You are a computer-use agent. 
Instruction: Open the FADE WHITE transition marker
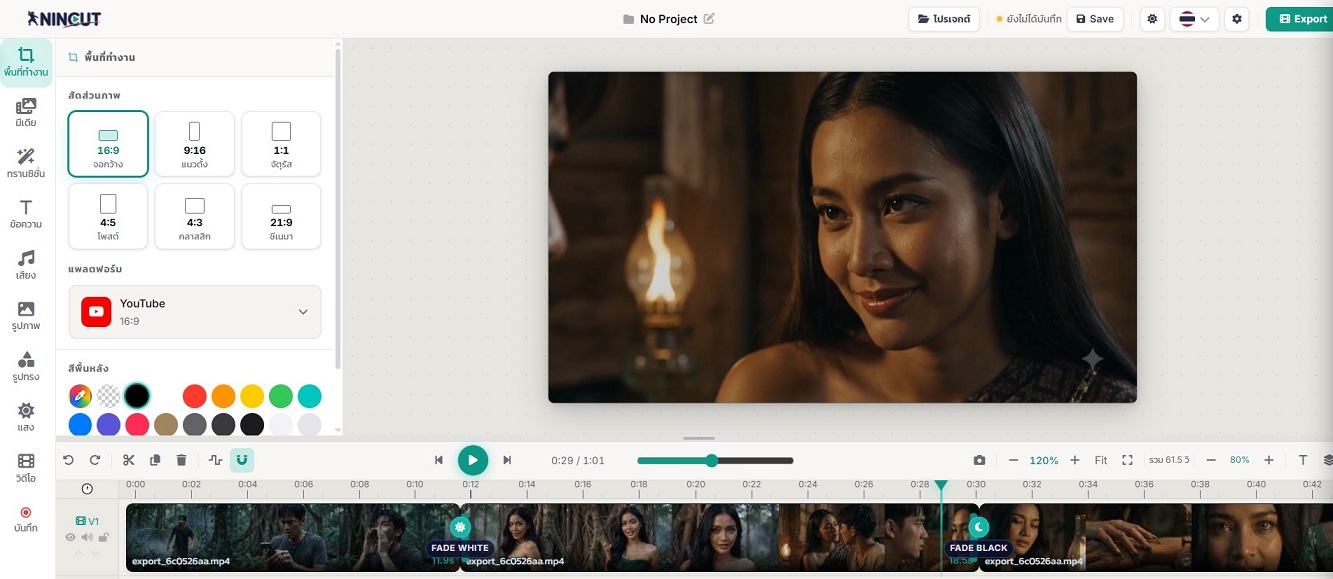(x=460, y=527)
